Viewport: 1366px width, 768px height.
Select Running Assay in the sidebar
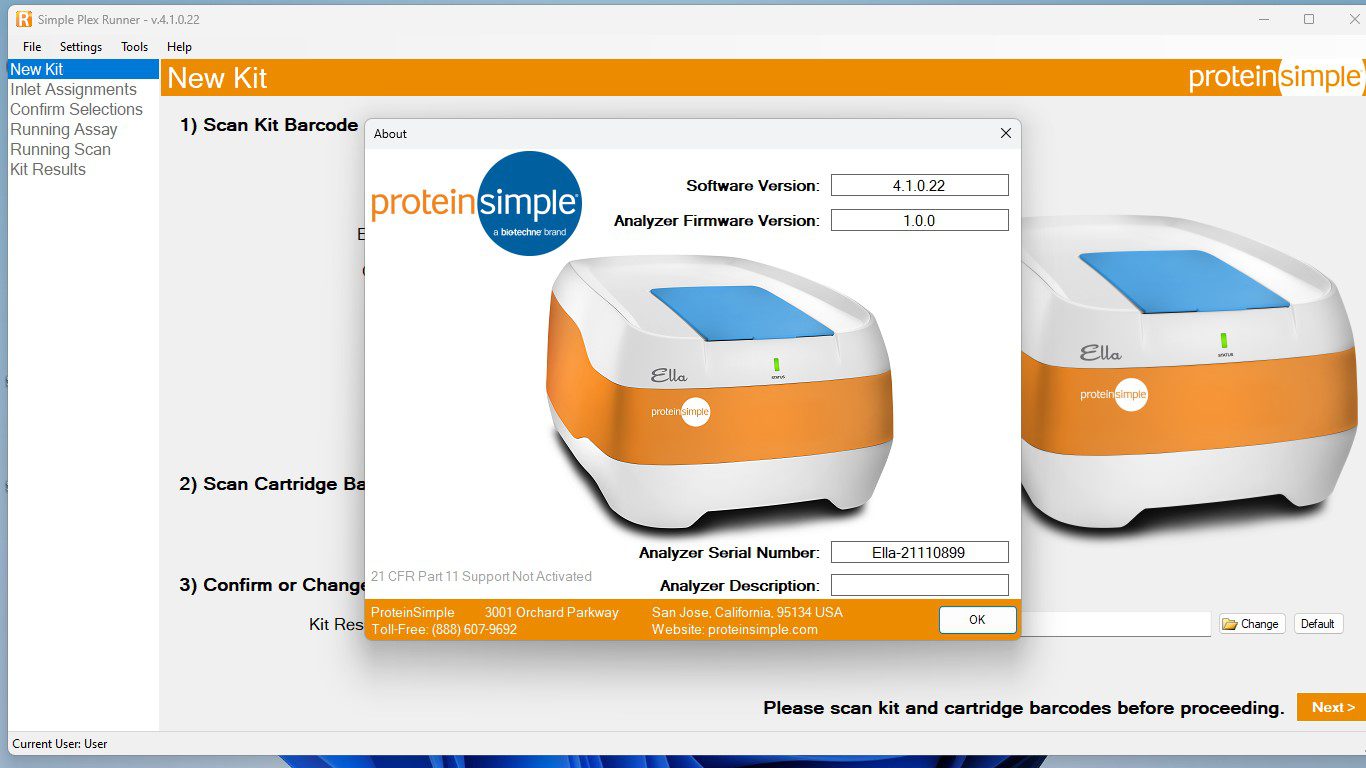coord(63,129)
